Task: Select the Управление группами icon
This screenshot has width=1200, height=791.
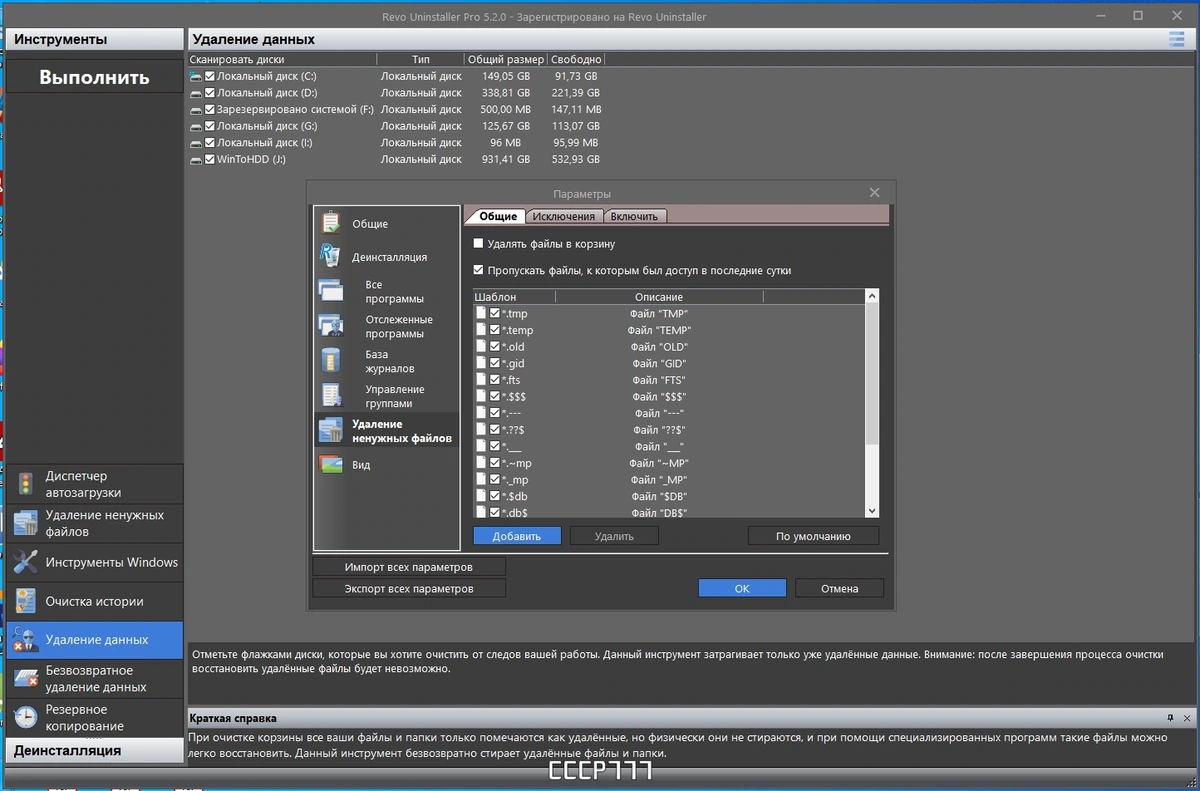Action: [x=330, y=396]
